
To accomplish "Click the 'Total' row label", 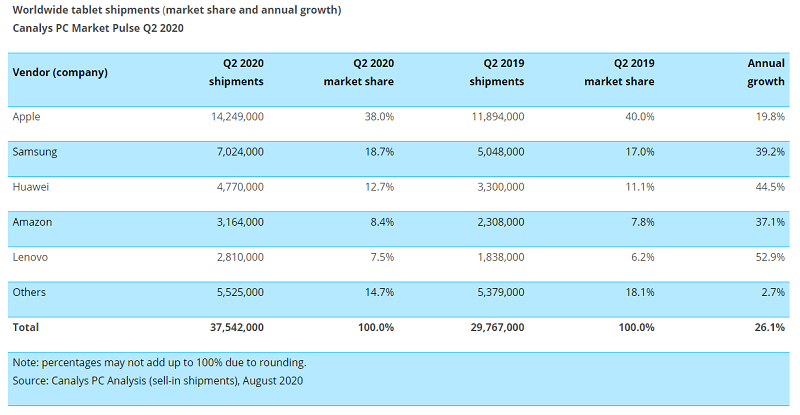I will coord(26,328).
